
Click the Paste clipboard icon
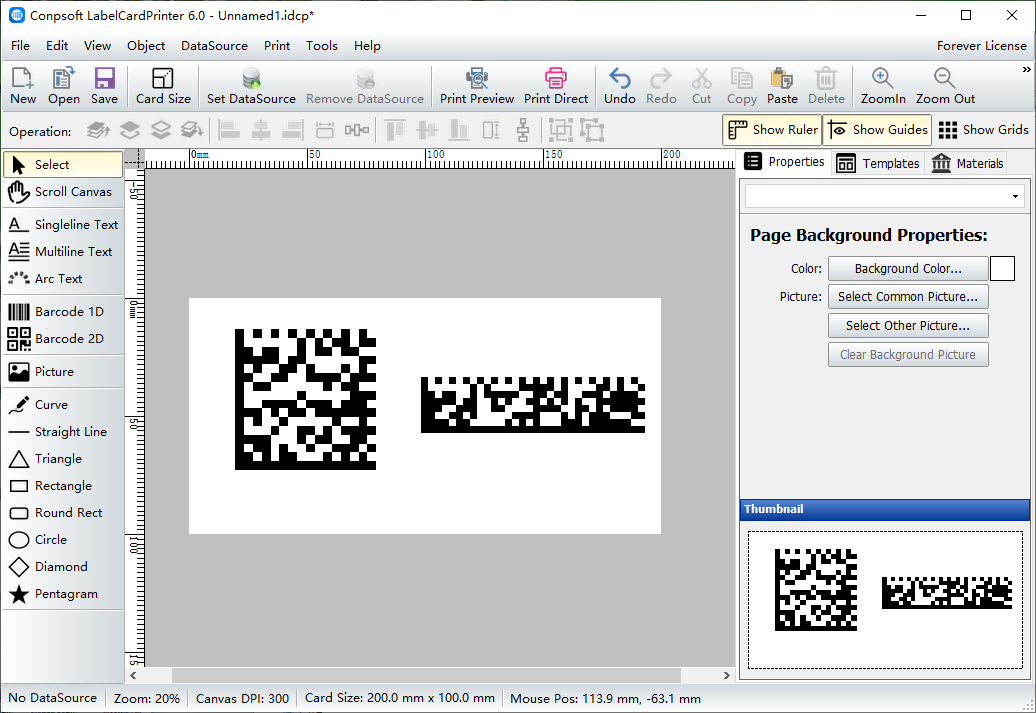(782, 86)
